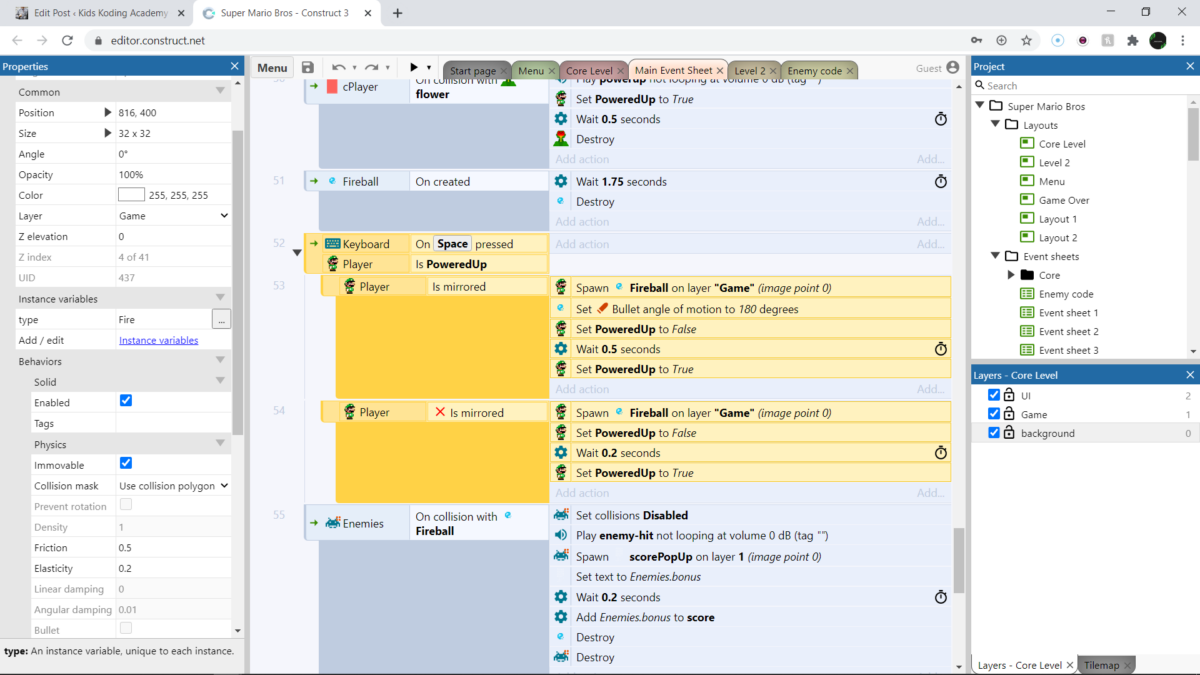Click Add action under Fireball On created
The width and height of the screenshot is (1200, 675).
pos(582,222)
